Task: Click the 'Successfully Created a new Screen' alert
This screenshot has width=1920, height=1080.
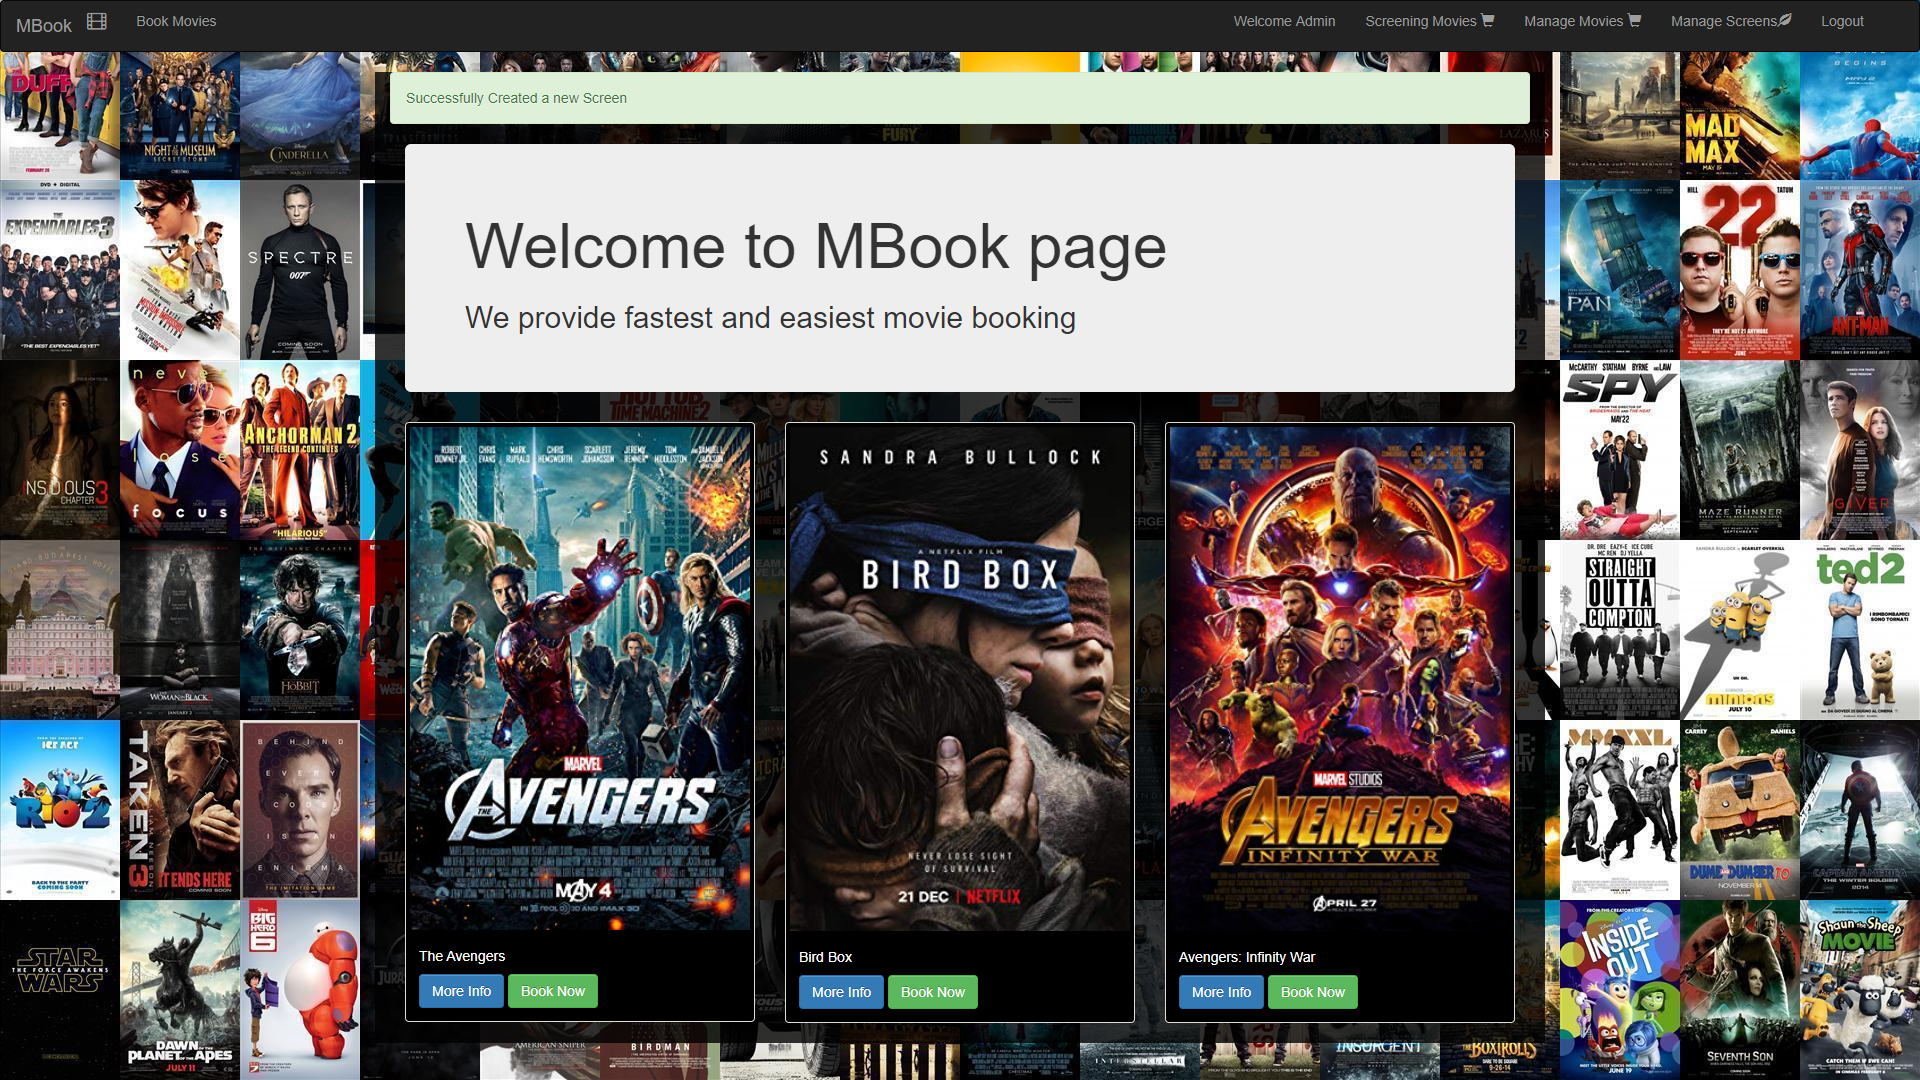Action: point(960,98)
